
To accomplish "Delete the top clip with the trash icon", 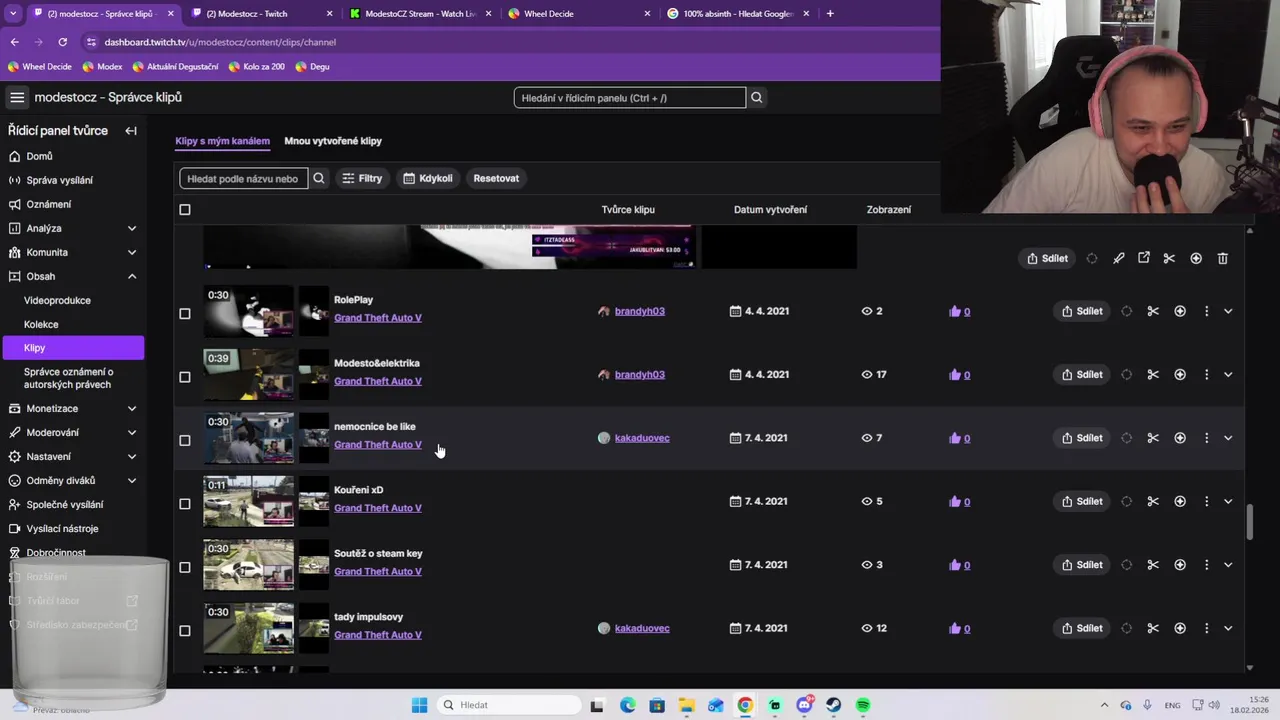I will point(1222,258).
